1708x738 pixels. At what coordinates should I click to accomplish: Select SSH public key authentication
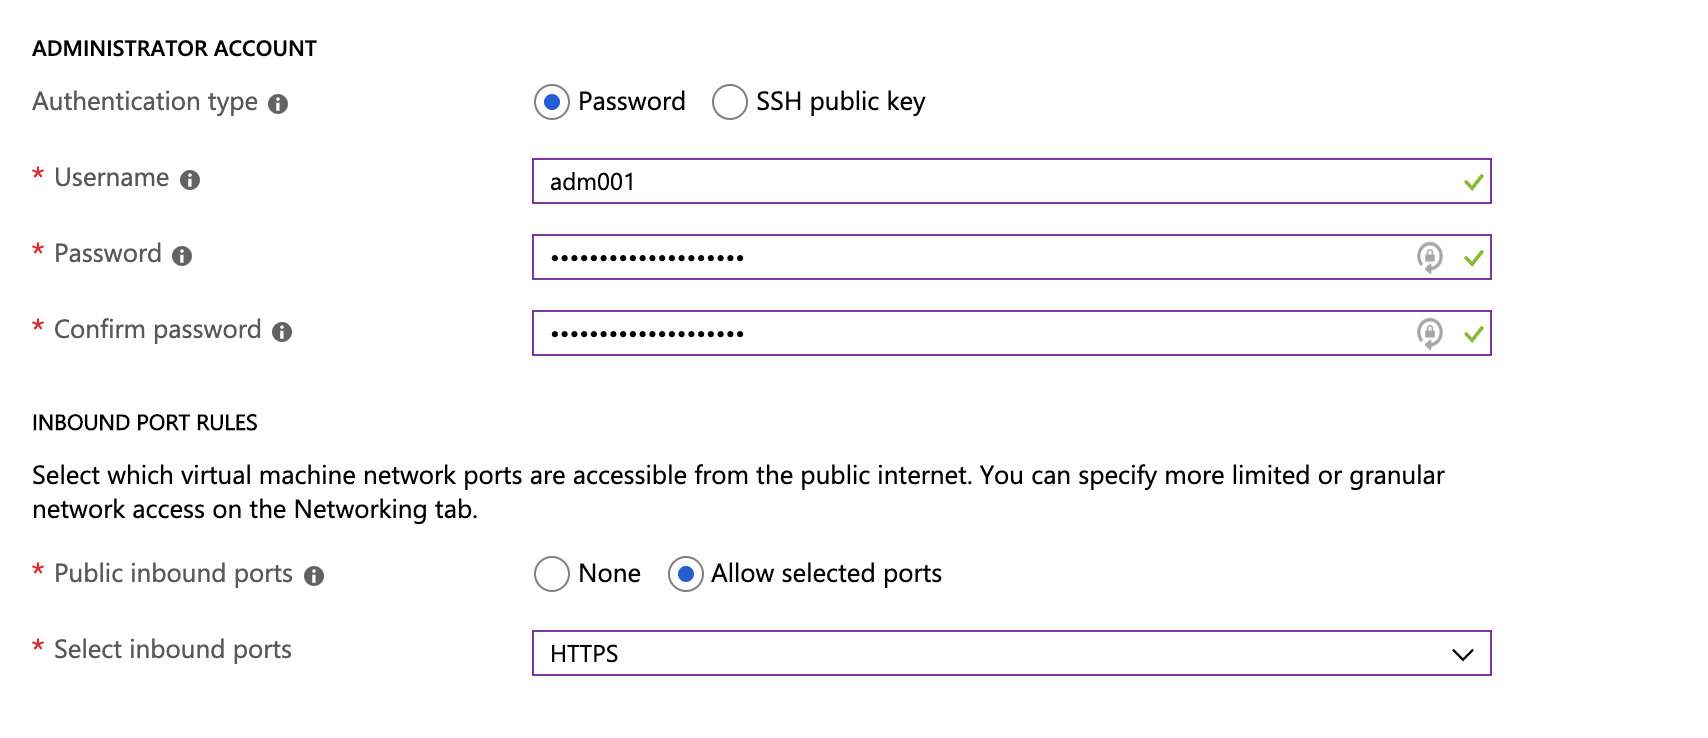[x=729, y=102]
